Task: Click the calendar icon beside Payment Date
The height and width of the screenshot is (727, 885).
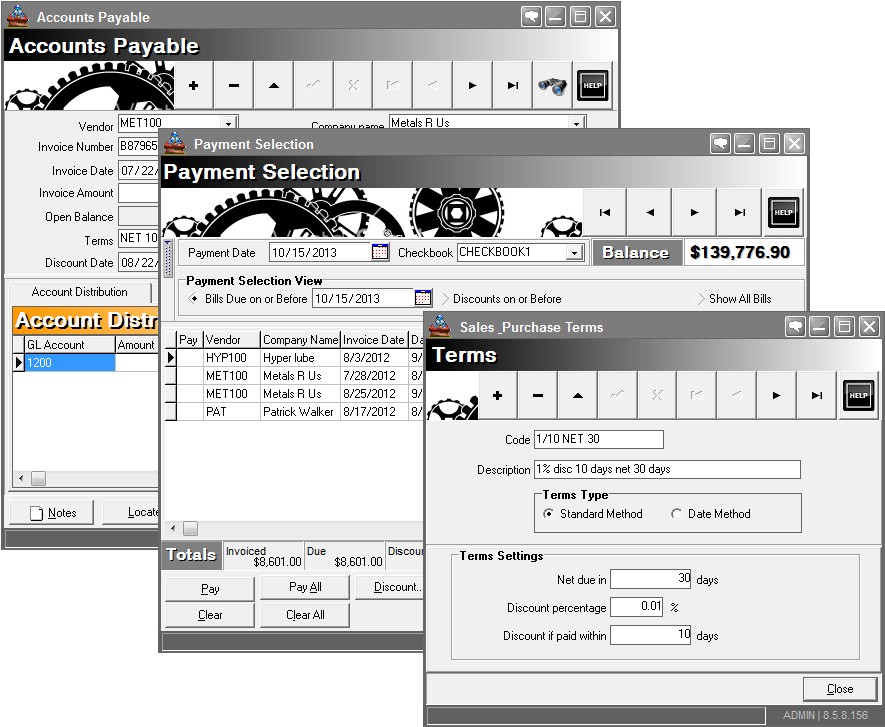Action: pos(380,253)
